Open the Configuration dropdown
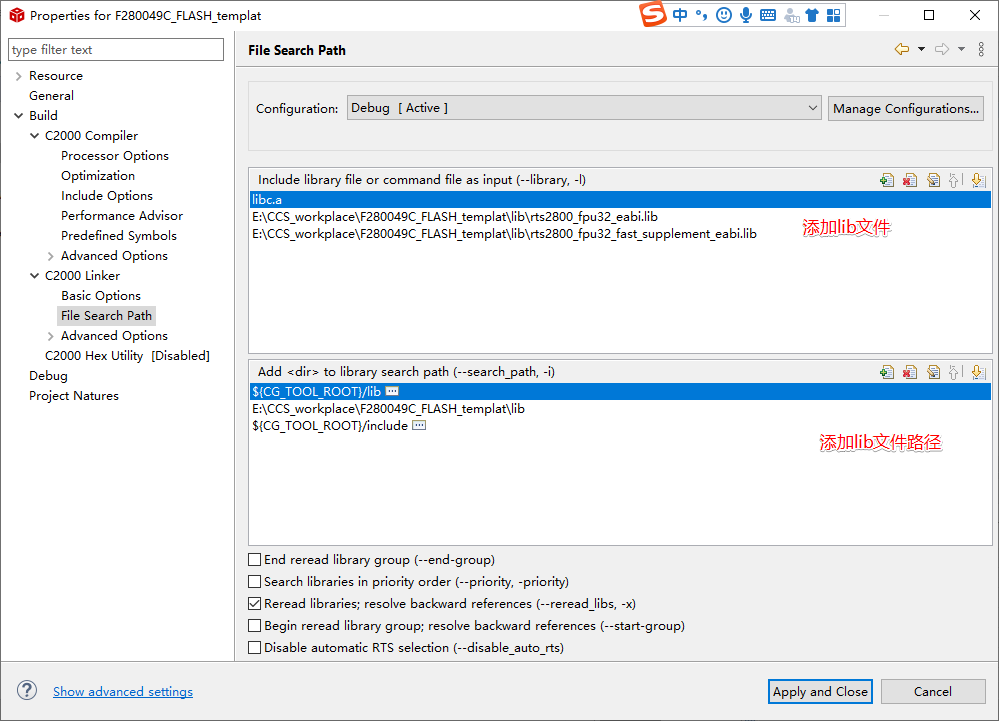The width and height of the screenshot is (999, 721). coord(584,108)
